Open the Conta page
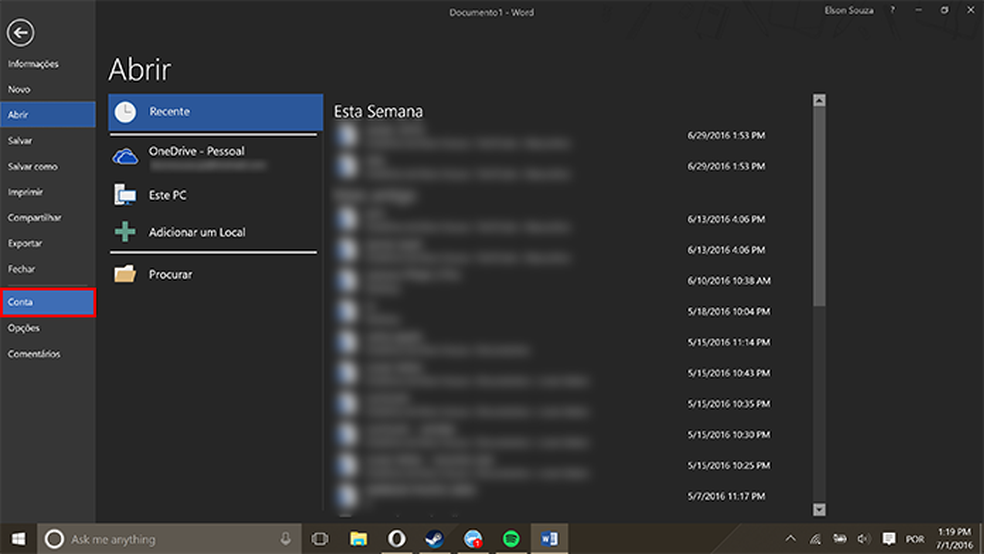Screen dimensions: 984x554 pyautogui.click(x=48, y=302)
